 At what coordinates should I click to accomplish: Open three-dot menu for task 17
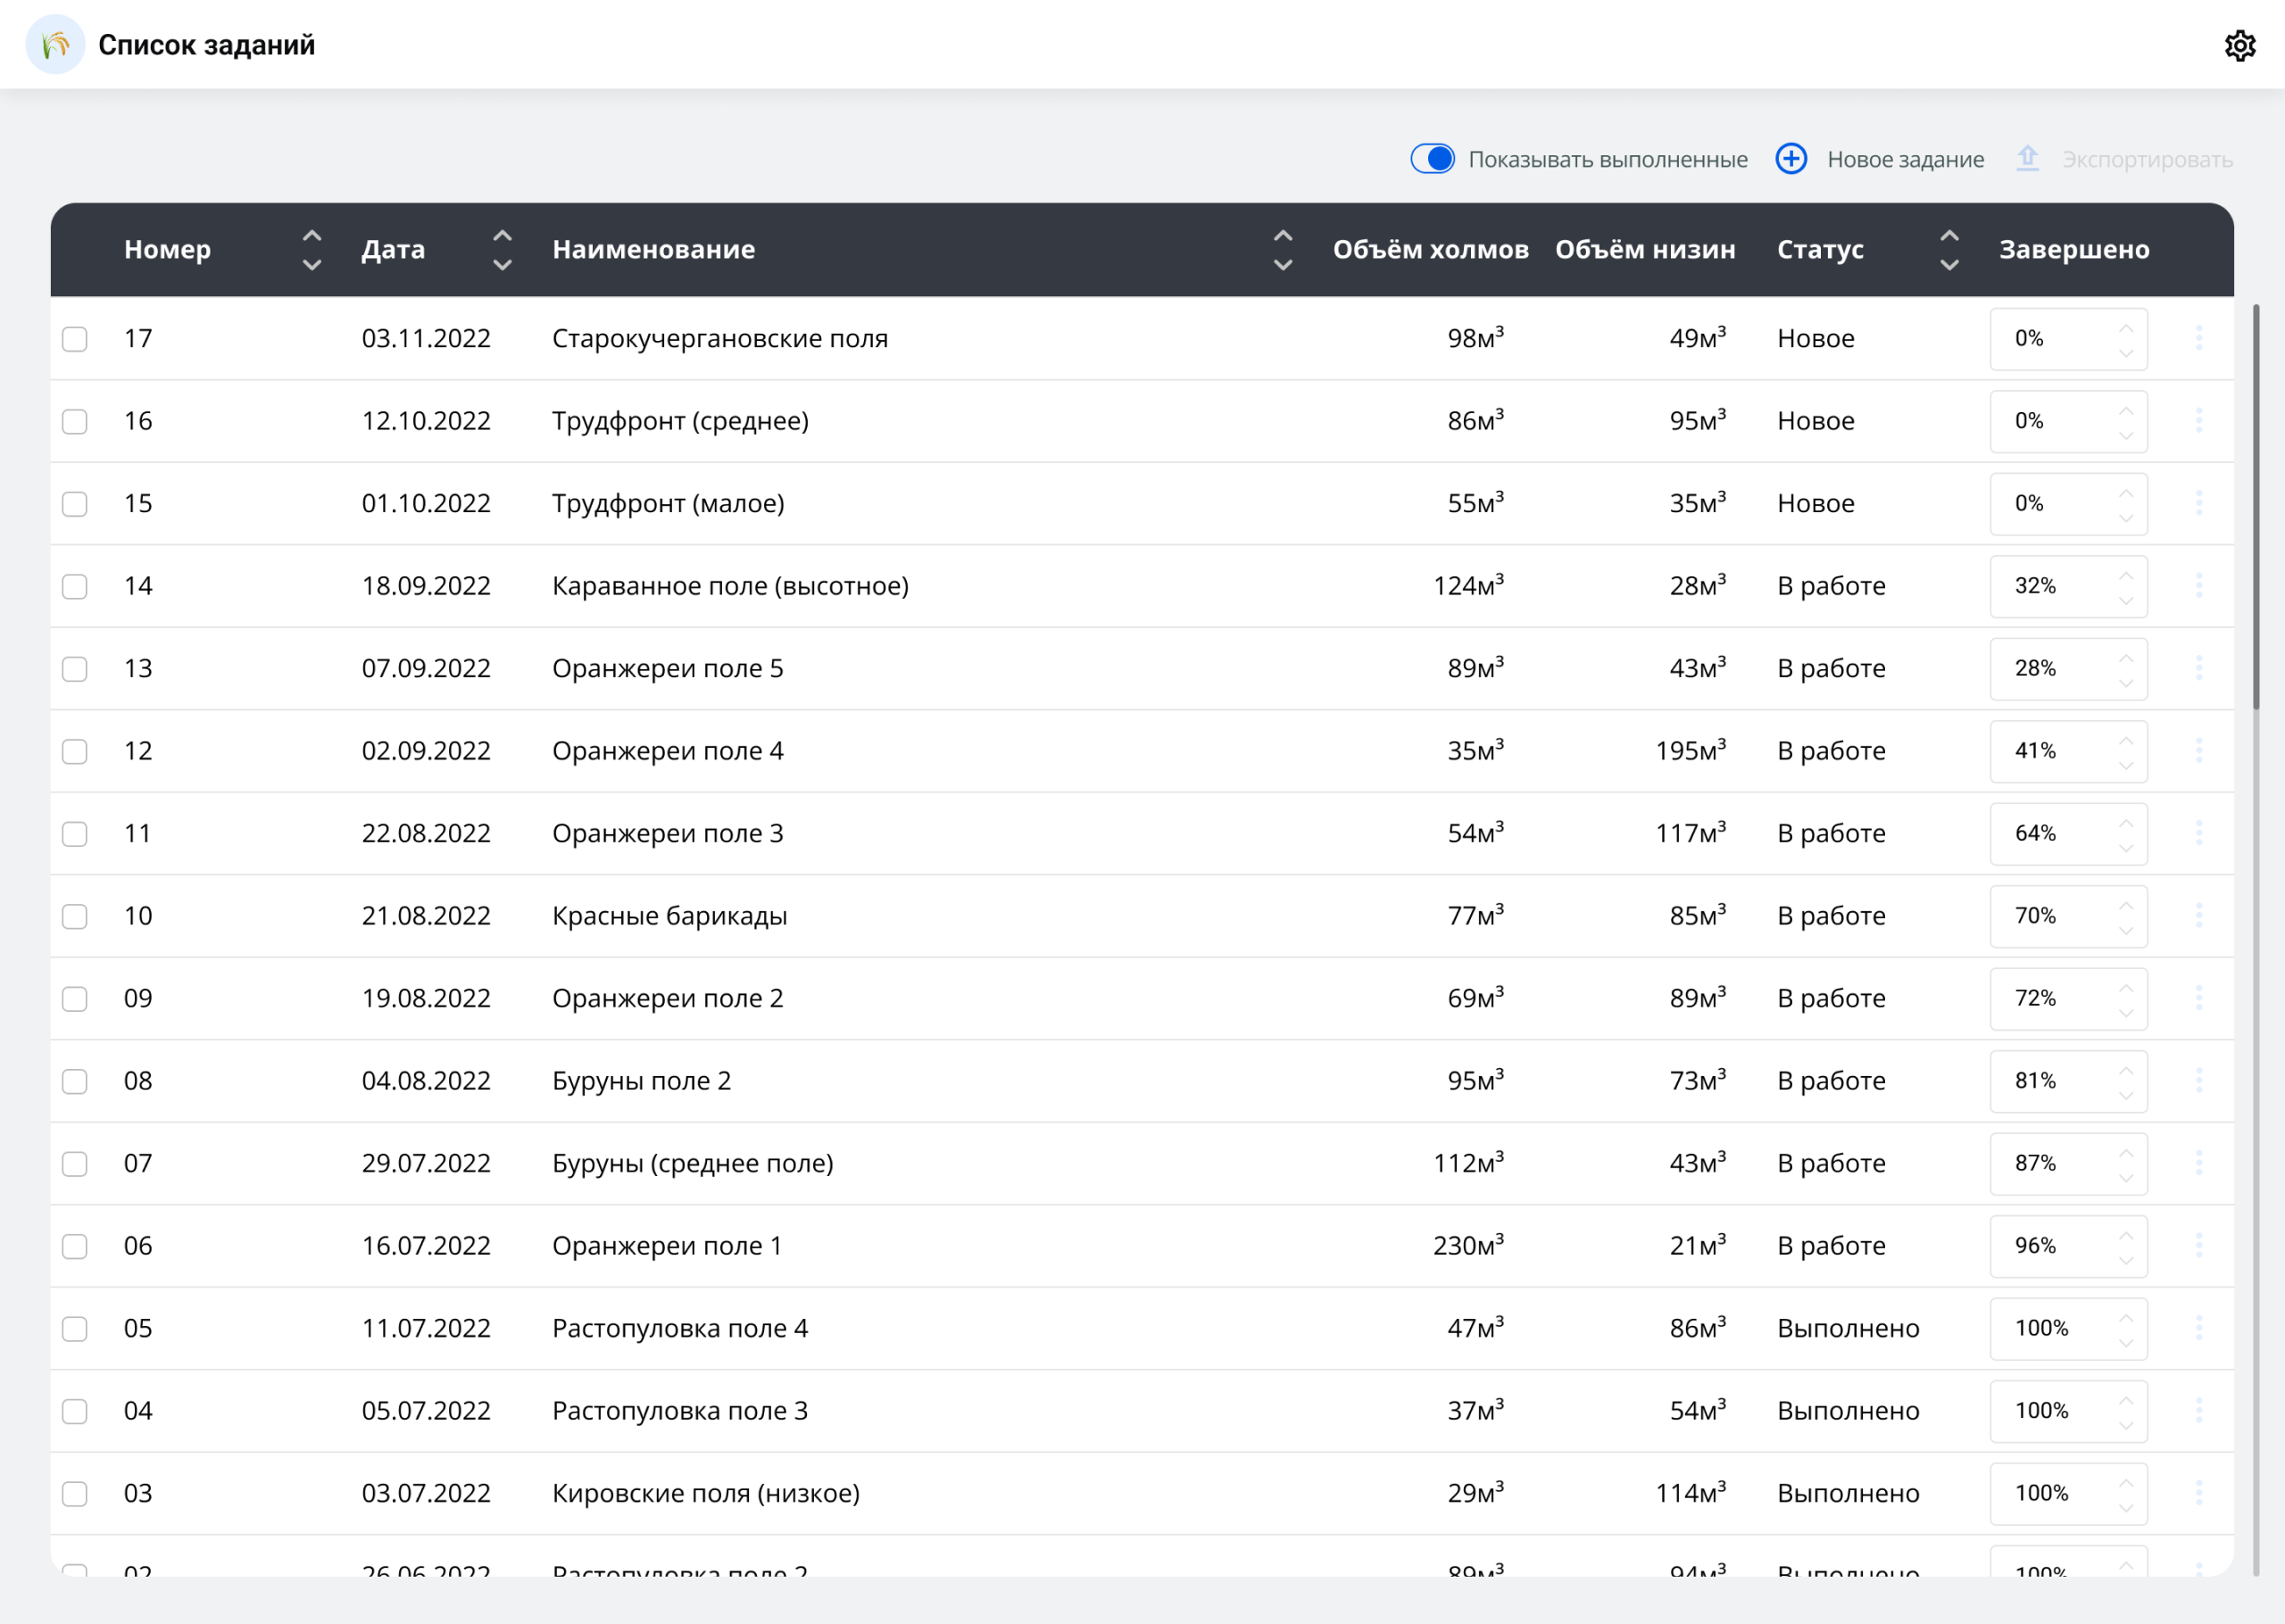[2198, 338]
